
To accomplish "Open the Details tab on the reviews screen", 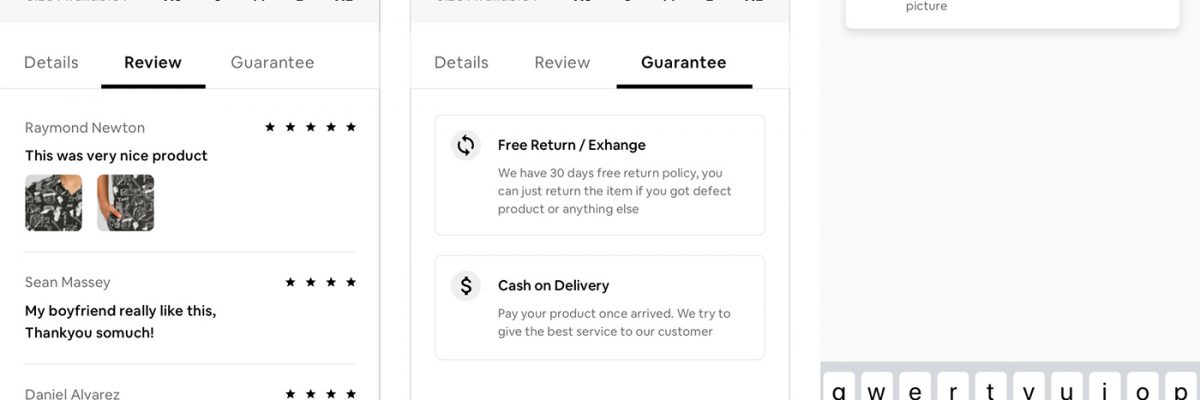I will [x=51, y=62].
